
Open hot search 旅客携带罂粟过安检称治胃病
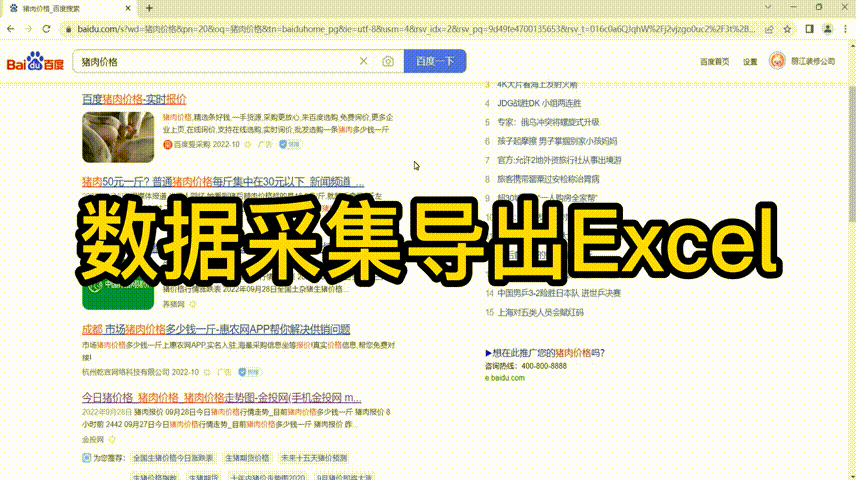point(548,179)
